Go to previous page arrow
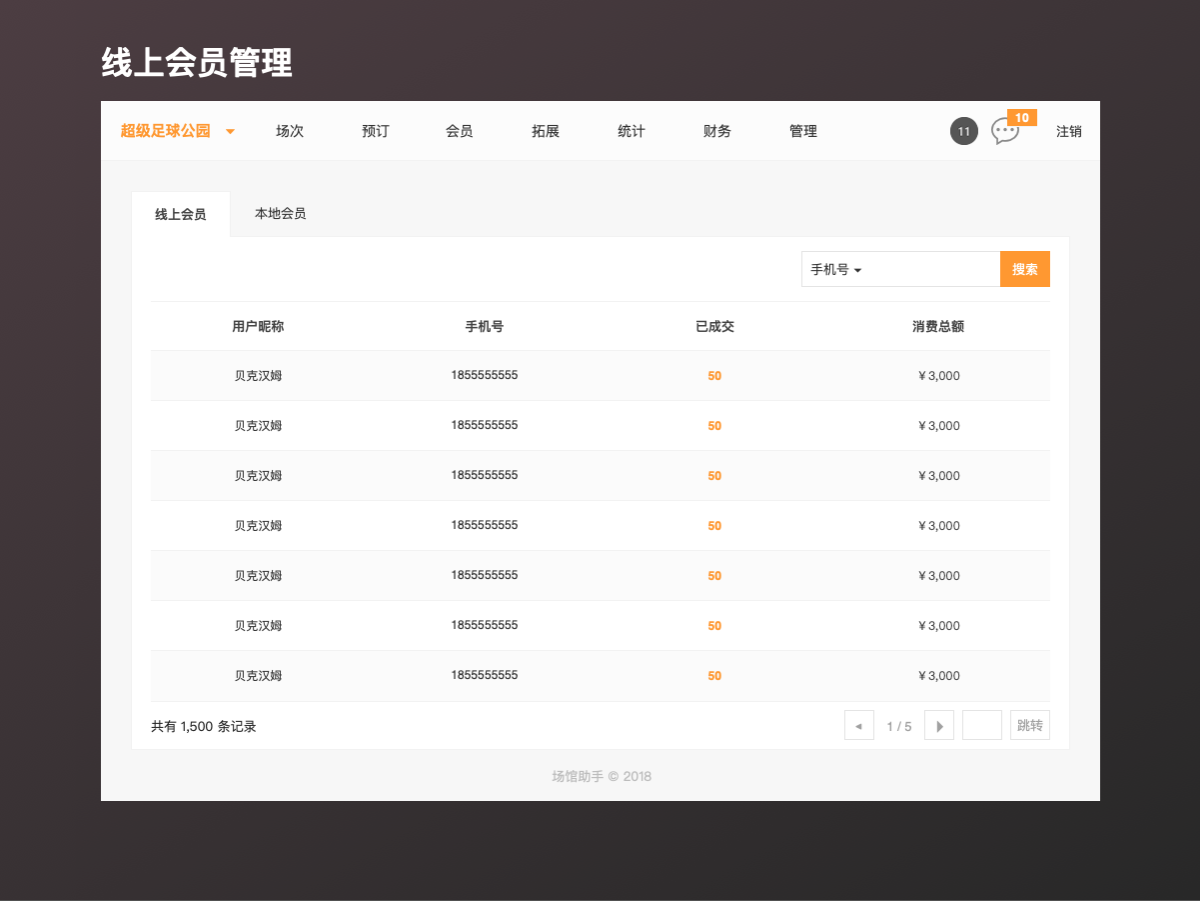Screen dimensions: 1200x901 tap(859, 725)
